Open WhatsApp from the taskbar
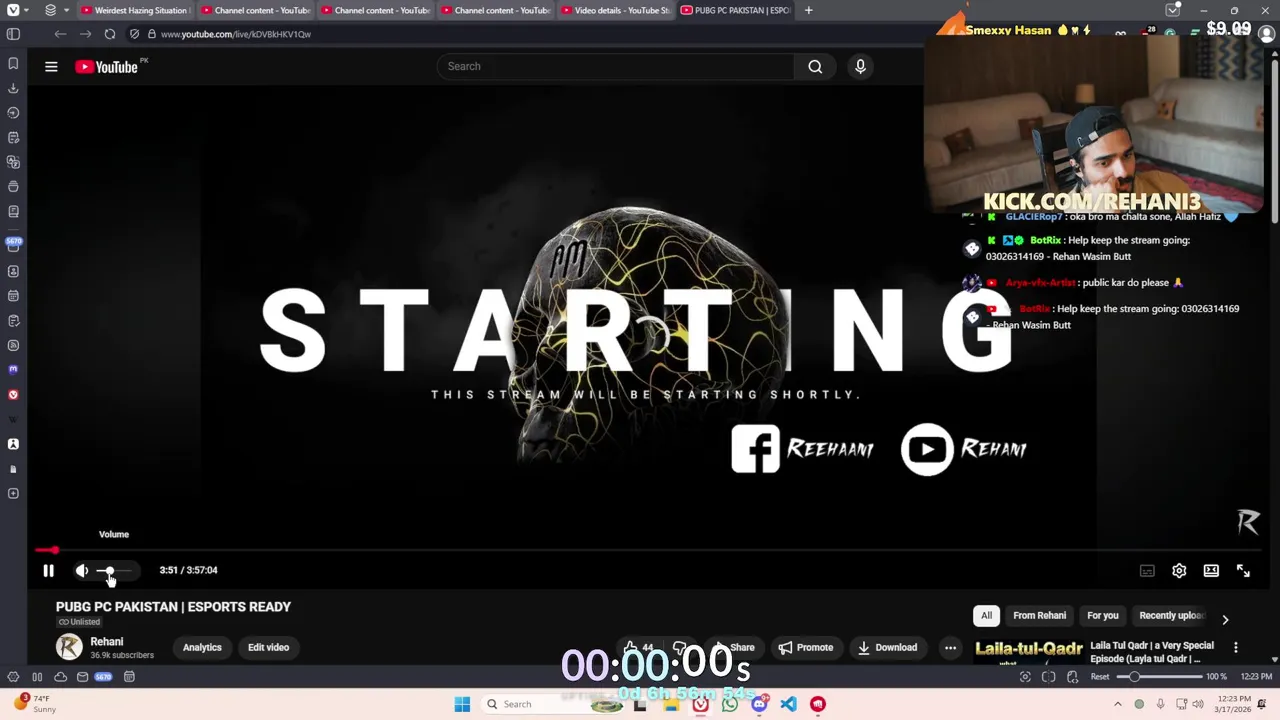 click(x=730, y=704)
